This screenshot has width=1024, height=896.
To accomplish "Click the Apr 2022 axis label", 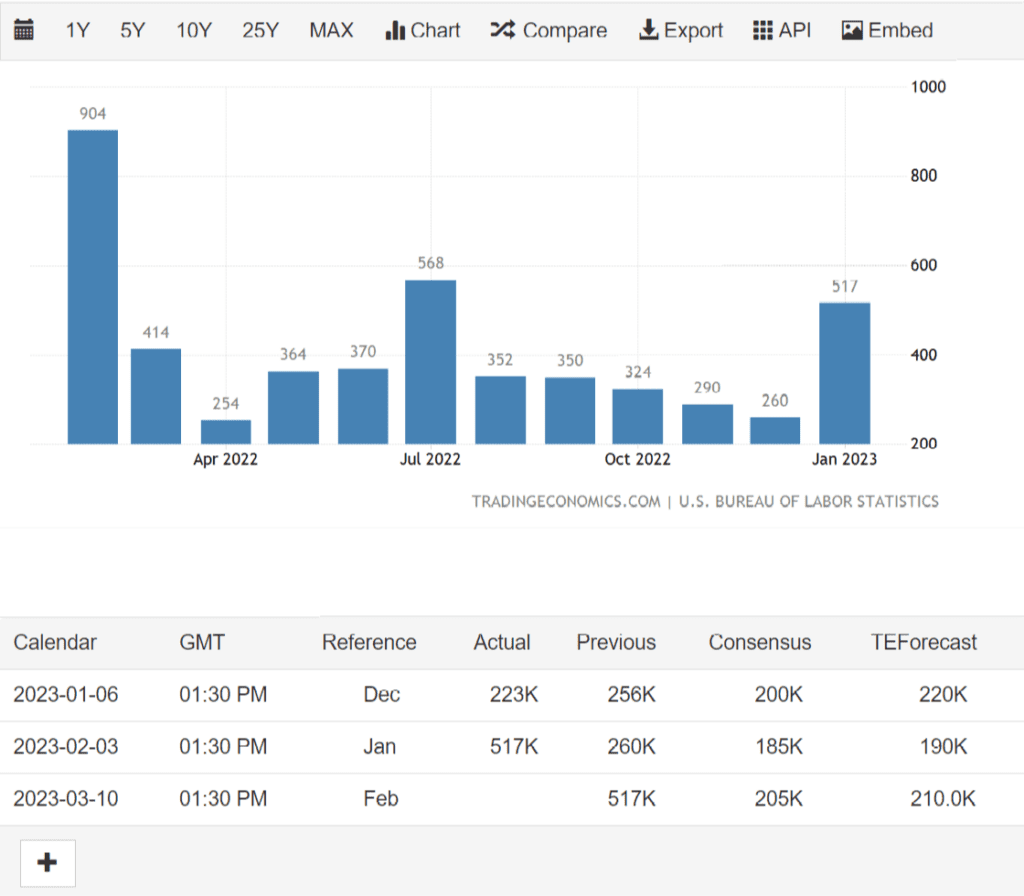I will click(225, 459).
